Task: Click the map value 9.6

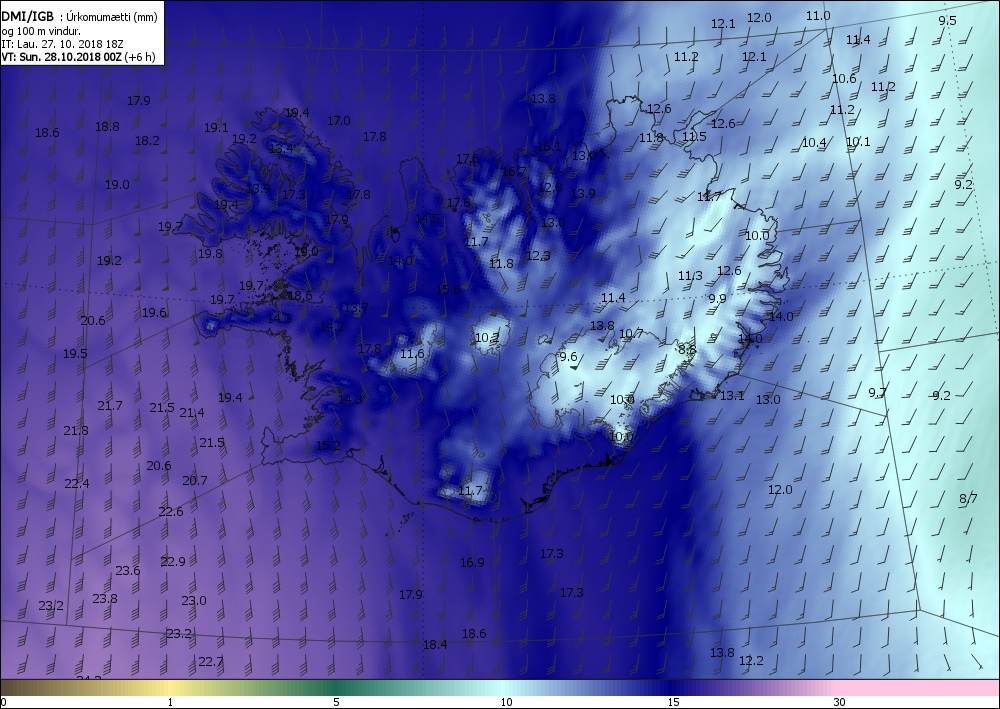Action: (568, 356)
